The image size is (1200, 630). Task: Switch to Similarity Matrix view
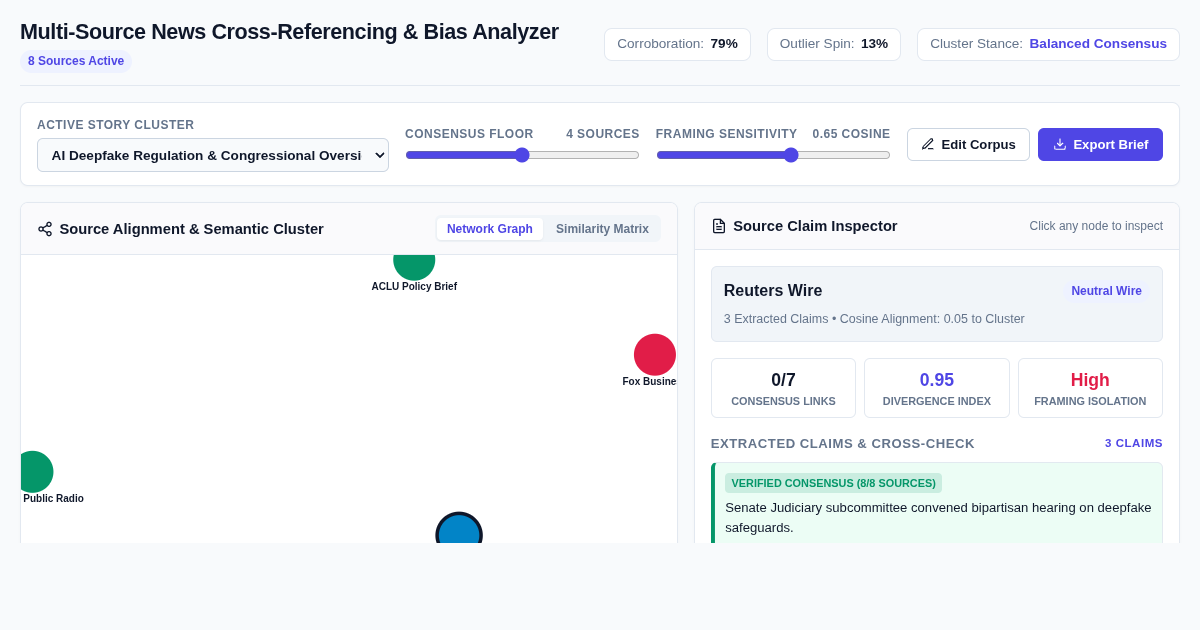[602, 229]
